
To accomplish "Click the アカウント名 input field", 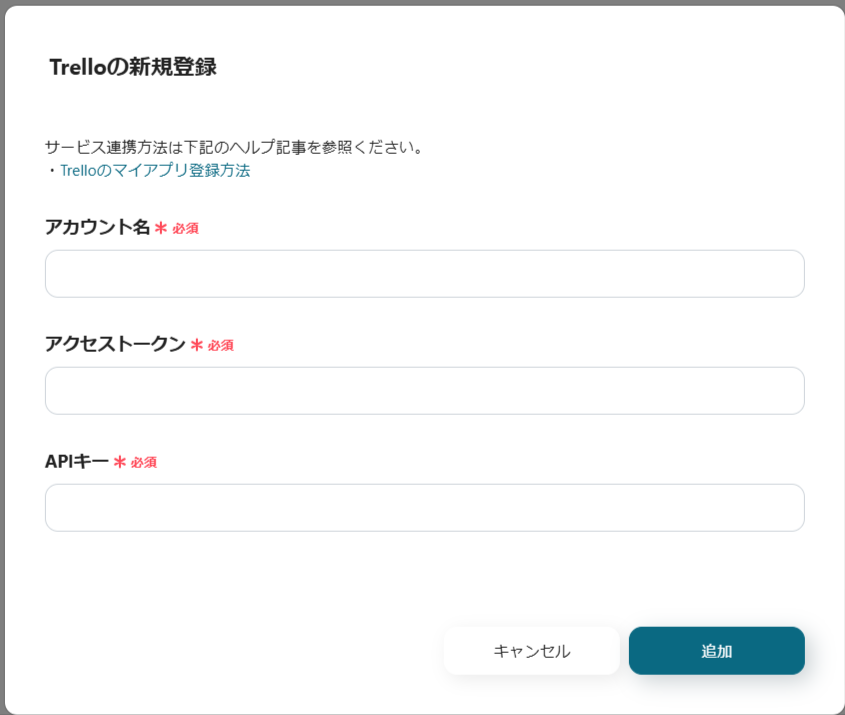I will (425, 274).
